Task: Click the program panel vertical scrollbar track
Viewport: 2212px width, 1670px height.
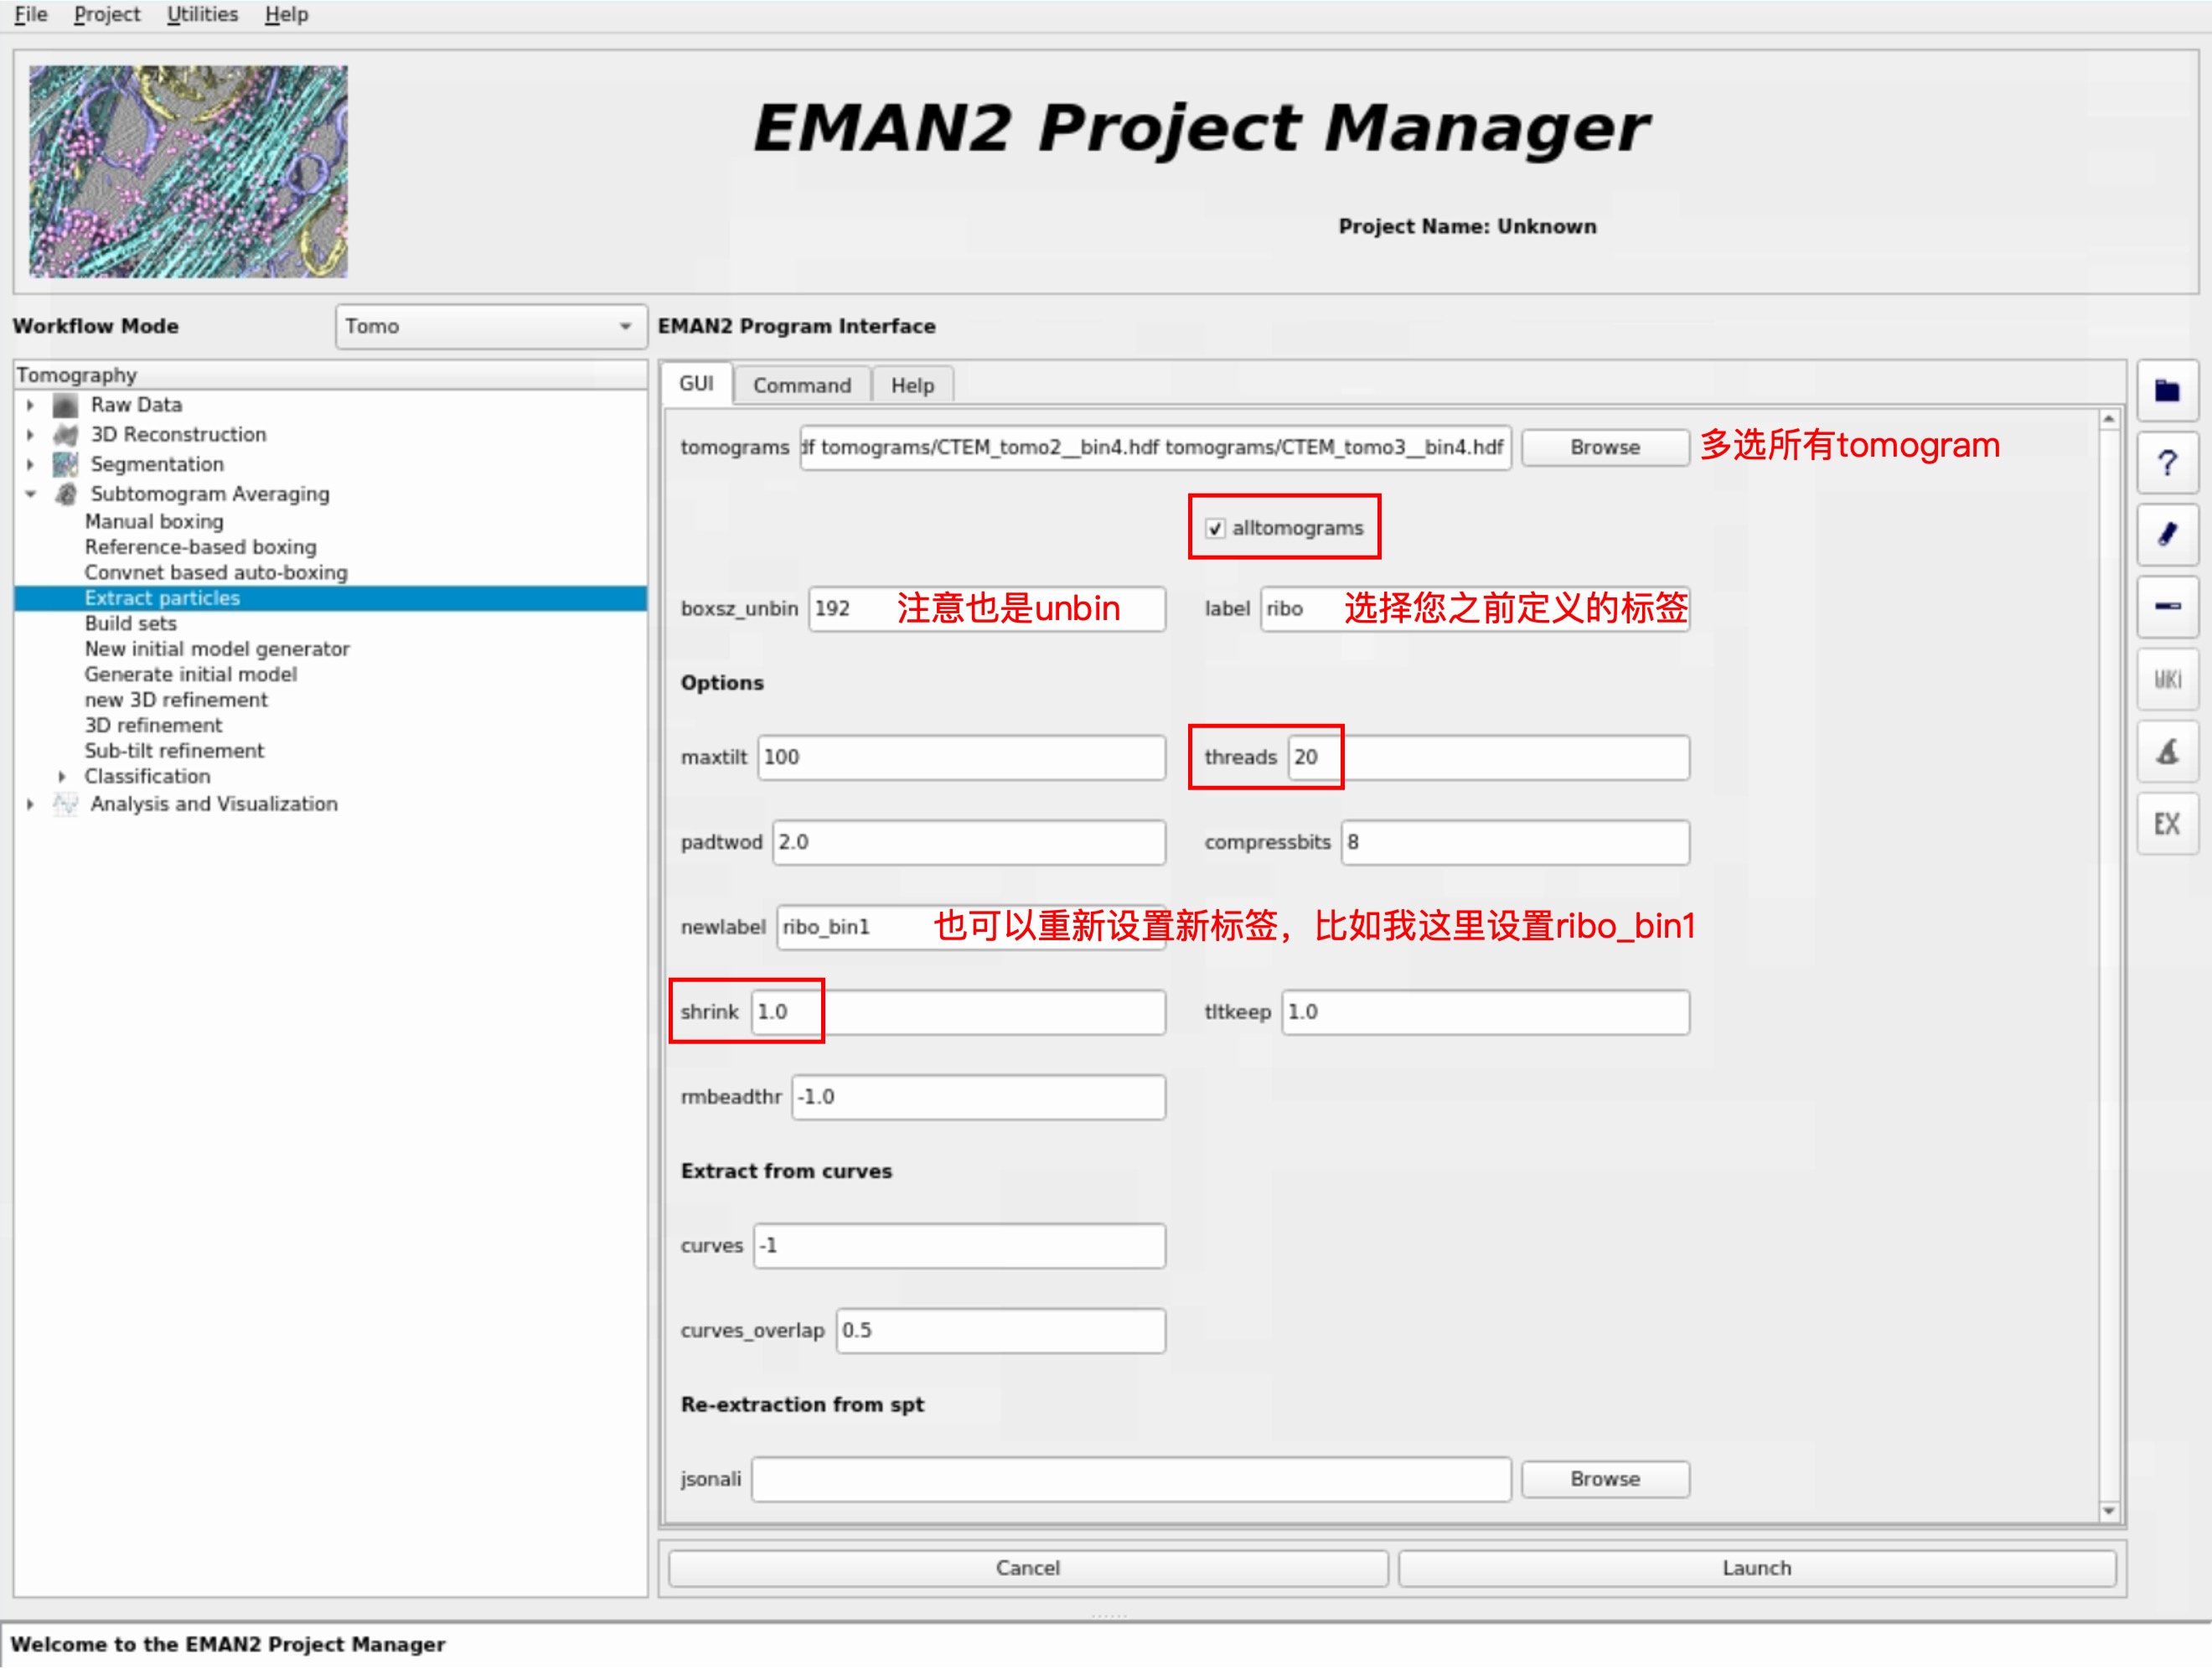Action: pos(2108,966)
